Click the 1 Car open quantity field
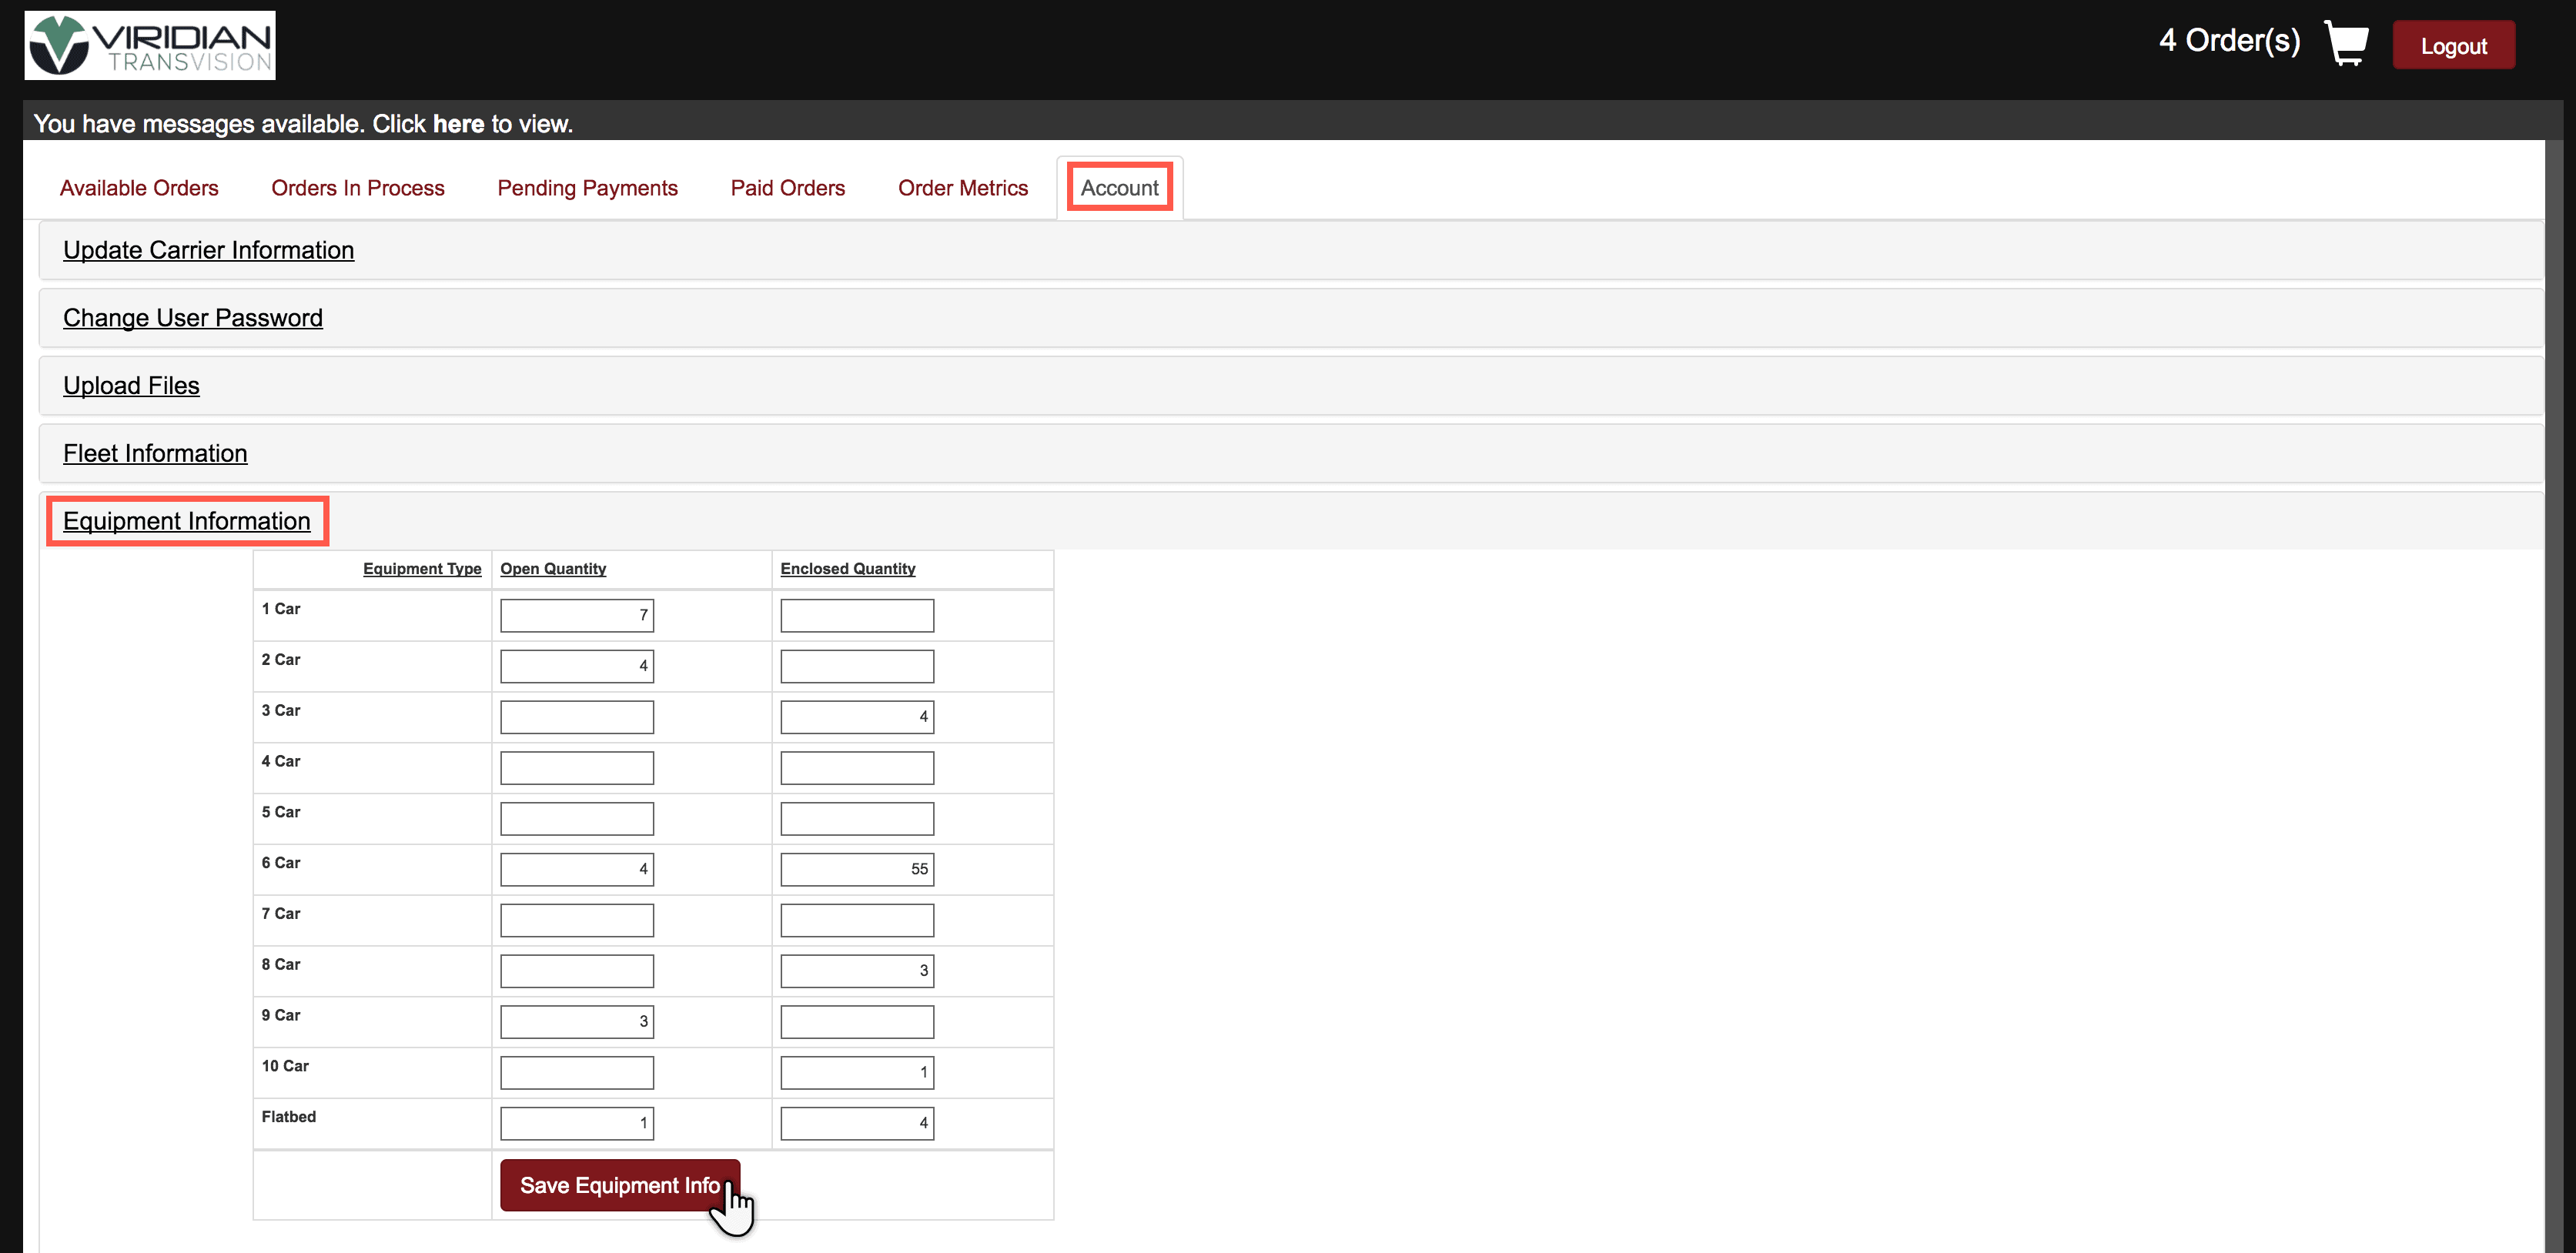 [x=576, y=615]
